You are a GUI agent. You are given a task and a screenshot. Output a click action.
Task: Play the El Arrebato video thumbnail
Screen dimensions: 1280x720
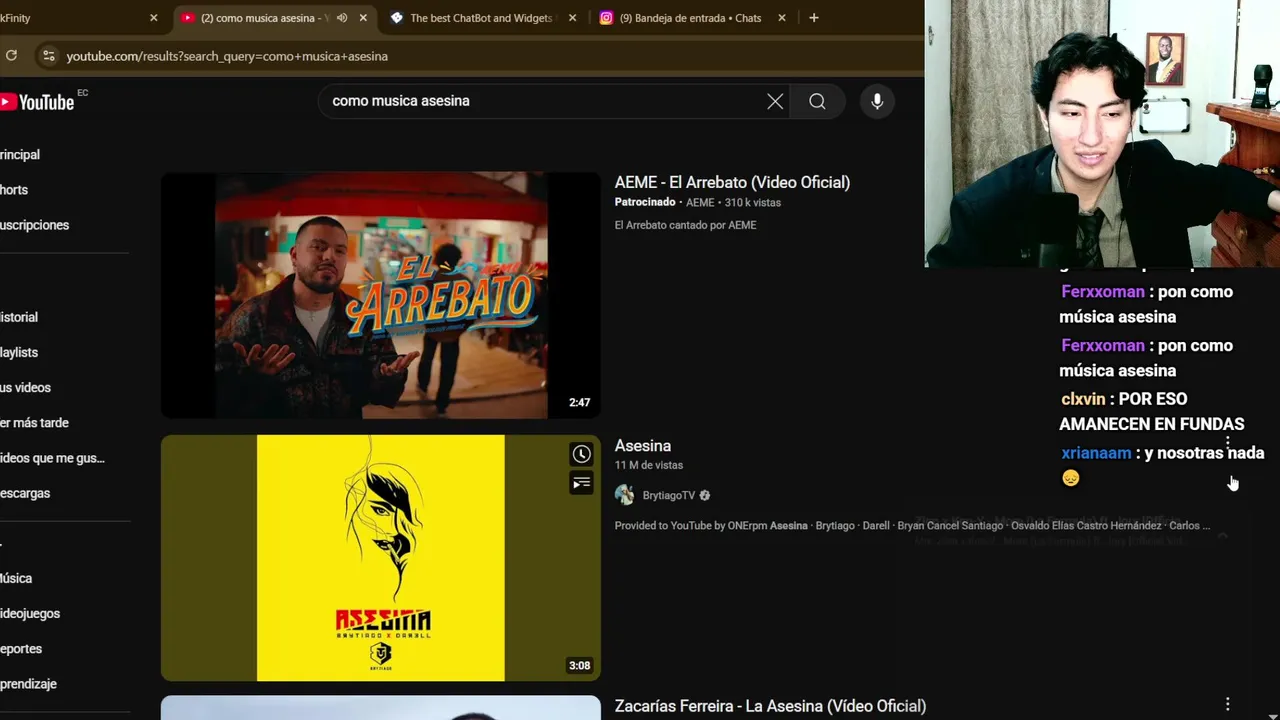pos(381,295)
